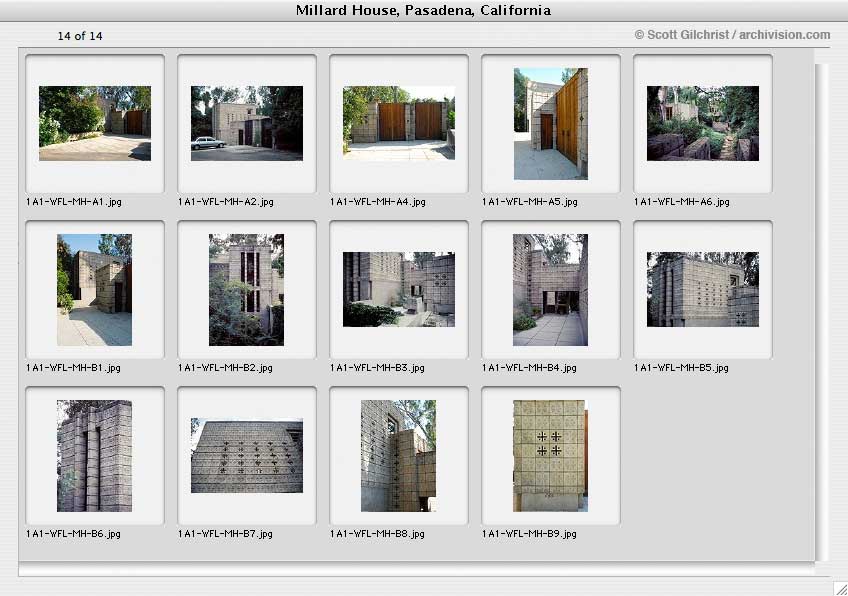Click the vertical scrollbar track
The width and height of the screenshot is (848, 596).
(822, 313)
